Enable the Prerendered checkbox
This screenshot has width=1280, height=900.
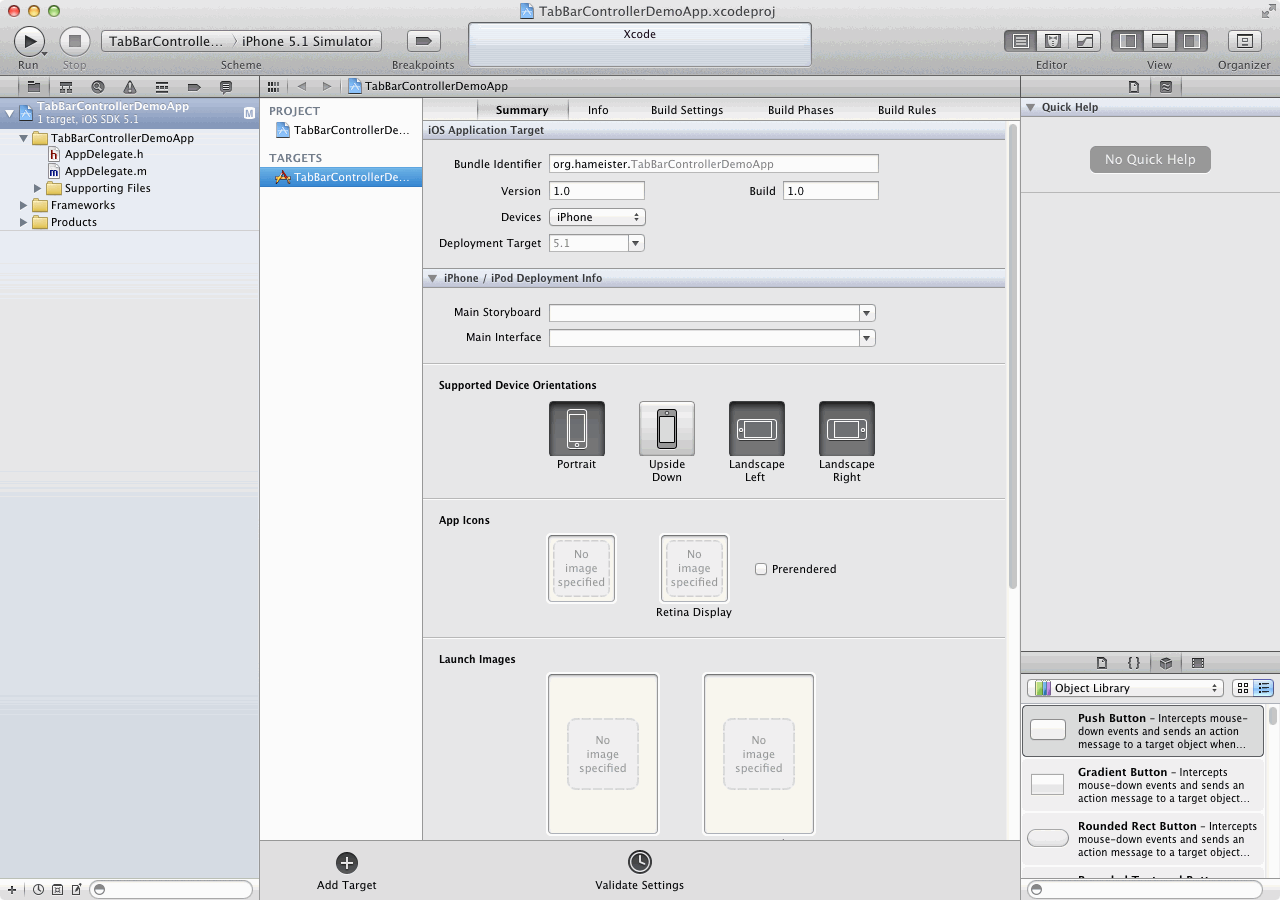click(x=761, y=569)
